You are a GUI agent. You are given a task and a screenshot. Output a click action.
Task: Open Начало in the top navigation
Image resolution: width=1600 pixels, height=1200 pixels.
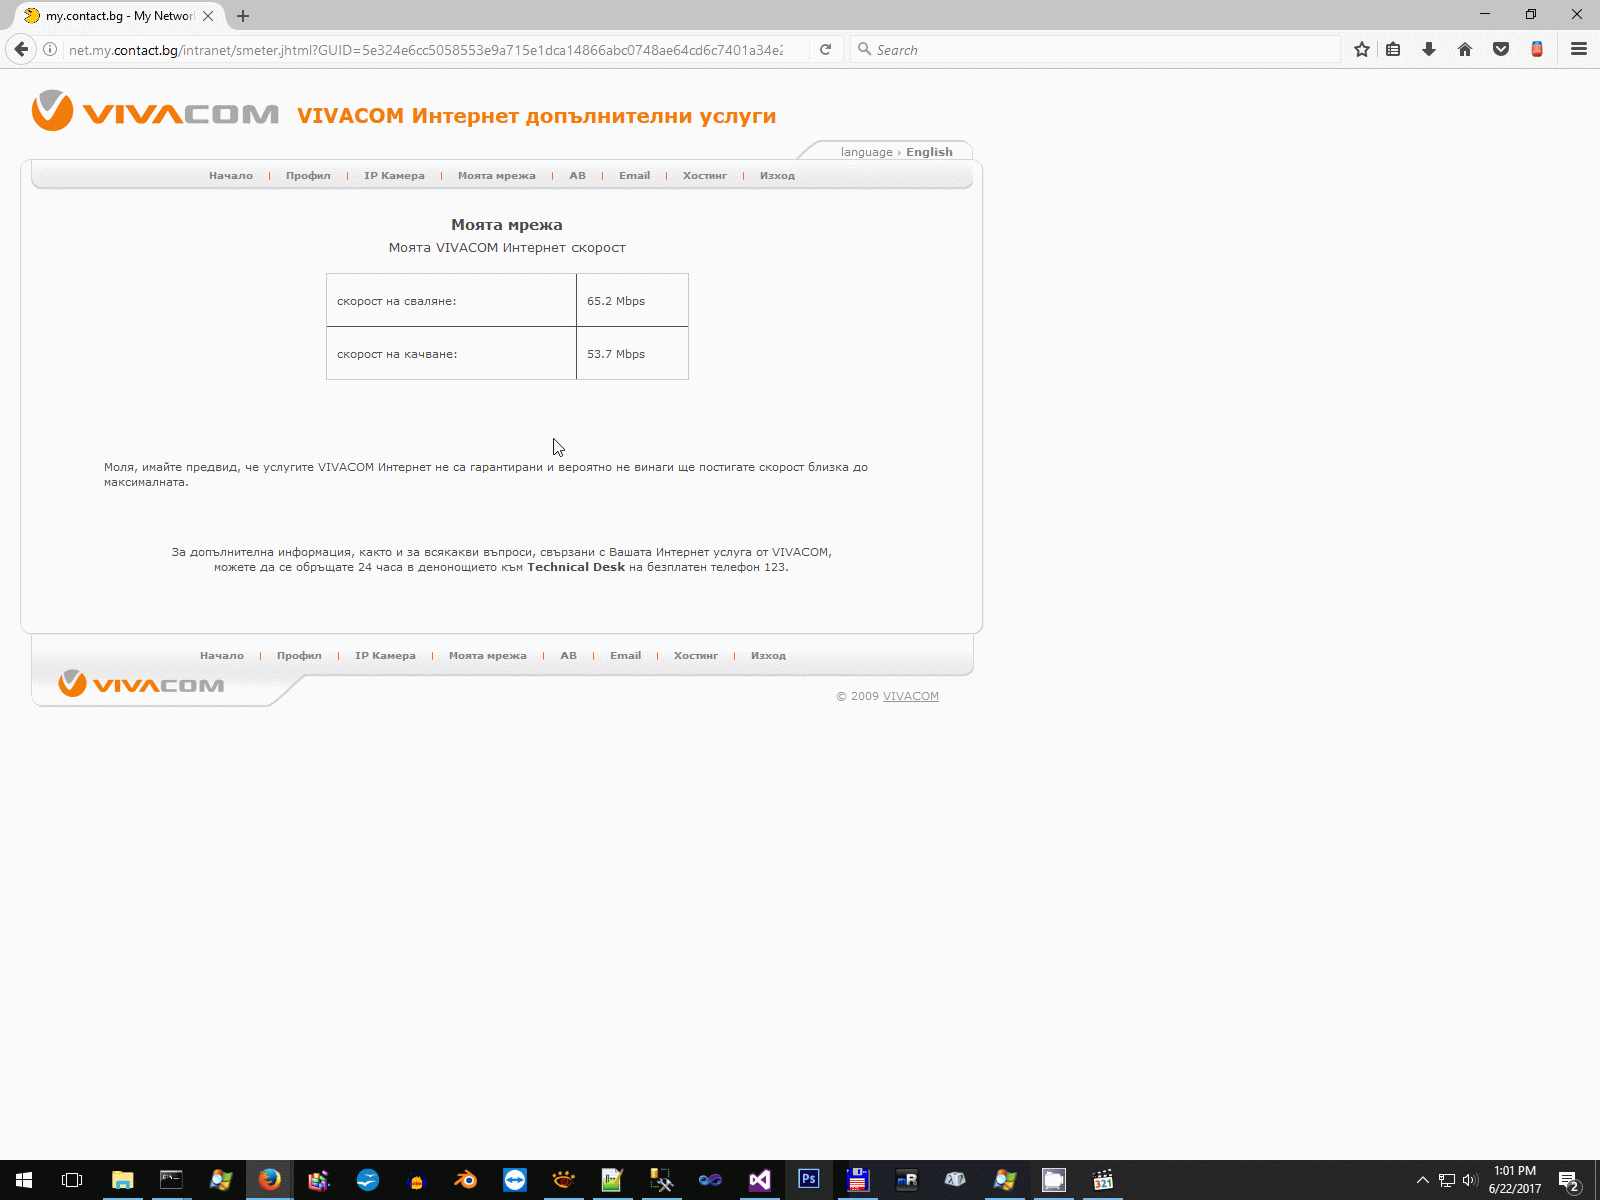(231, 176)
